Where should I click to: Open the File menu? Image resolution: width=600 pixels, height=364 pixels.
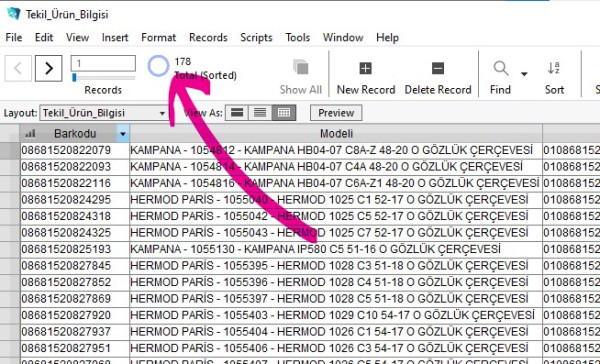pos(14,38)
